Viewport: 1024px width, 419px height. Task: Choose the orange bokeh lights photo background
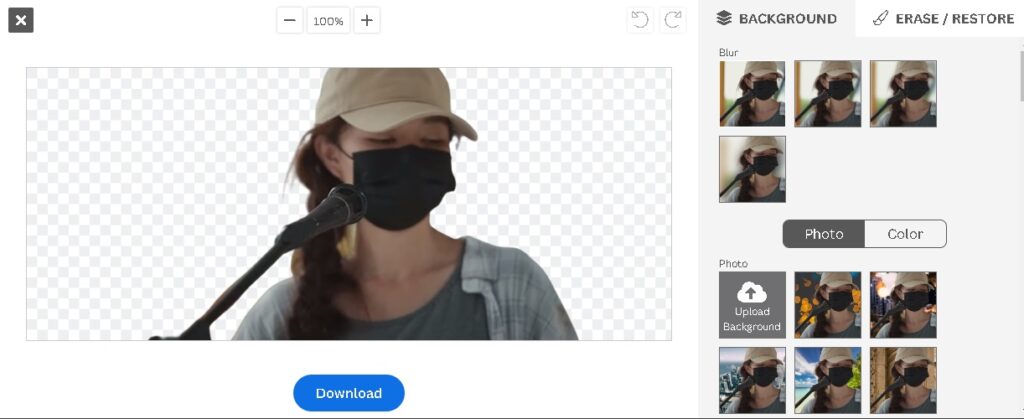[x=828, y=305]
